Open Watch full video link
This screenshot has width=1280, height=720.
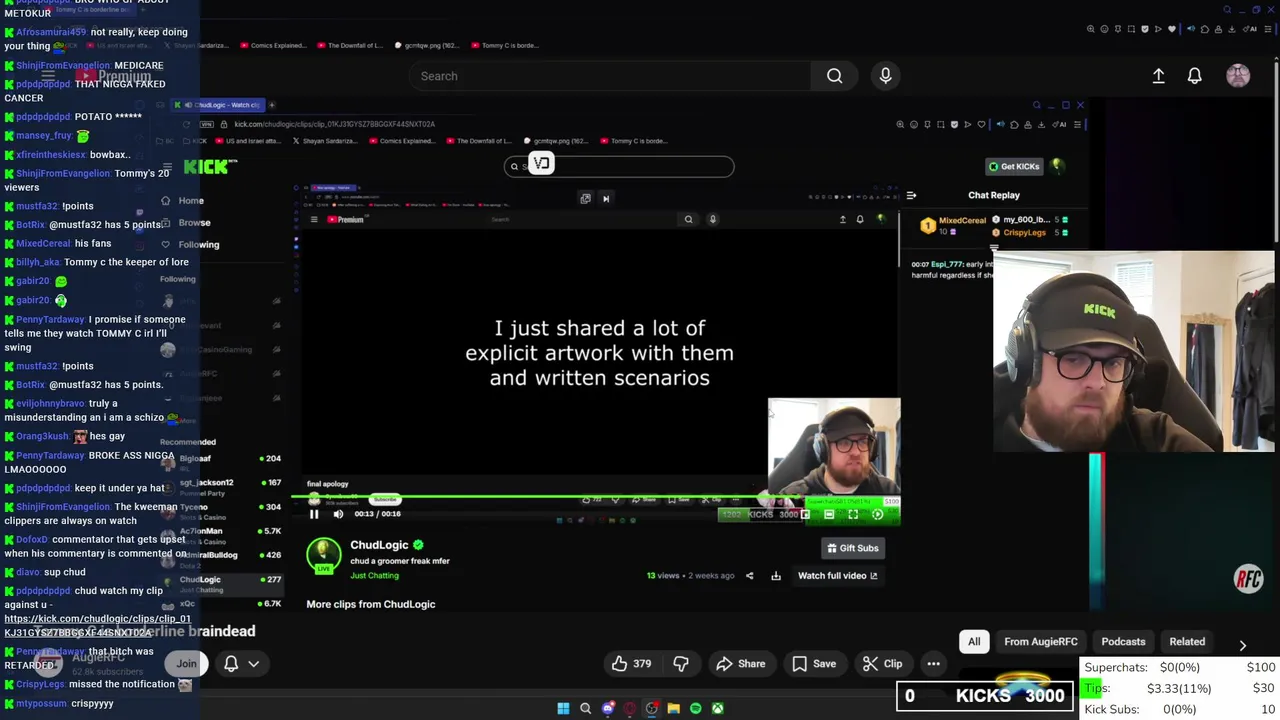pos(837,576)
